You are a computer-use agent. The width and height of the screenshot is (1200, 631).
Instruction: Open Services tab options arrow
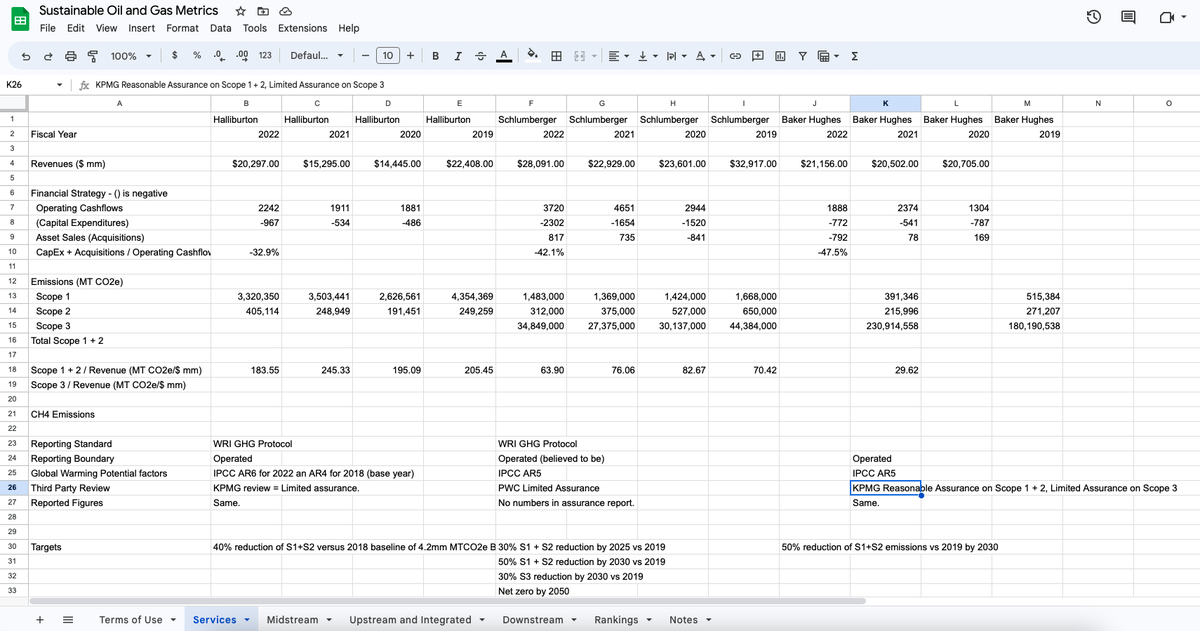[247, 620]
